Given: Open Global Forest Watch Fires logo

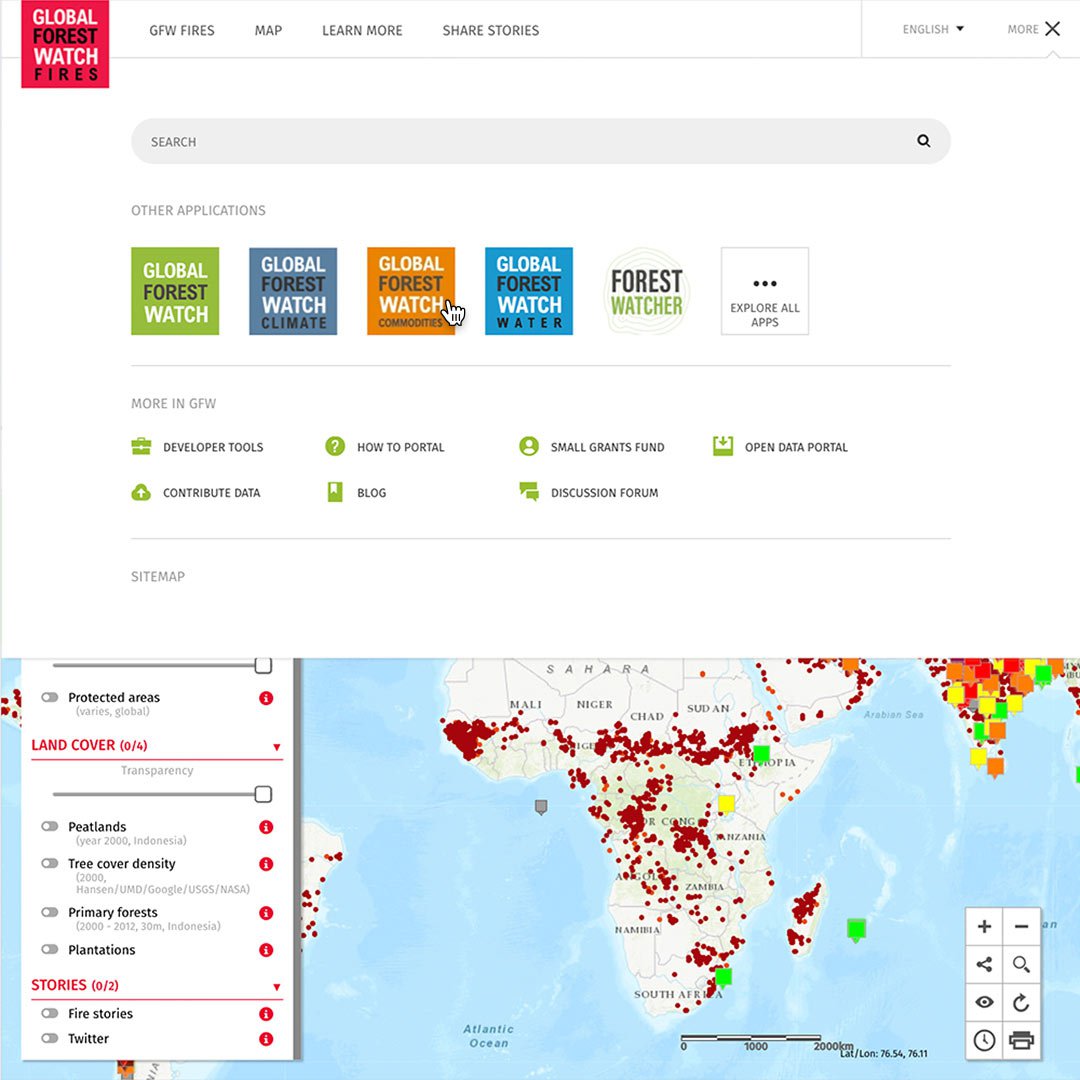Looking at the screenshot, I should [65, 44].
